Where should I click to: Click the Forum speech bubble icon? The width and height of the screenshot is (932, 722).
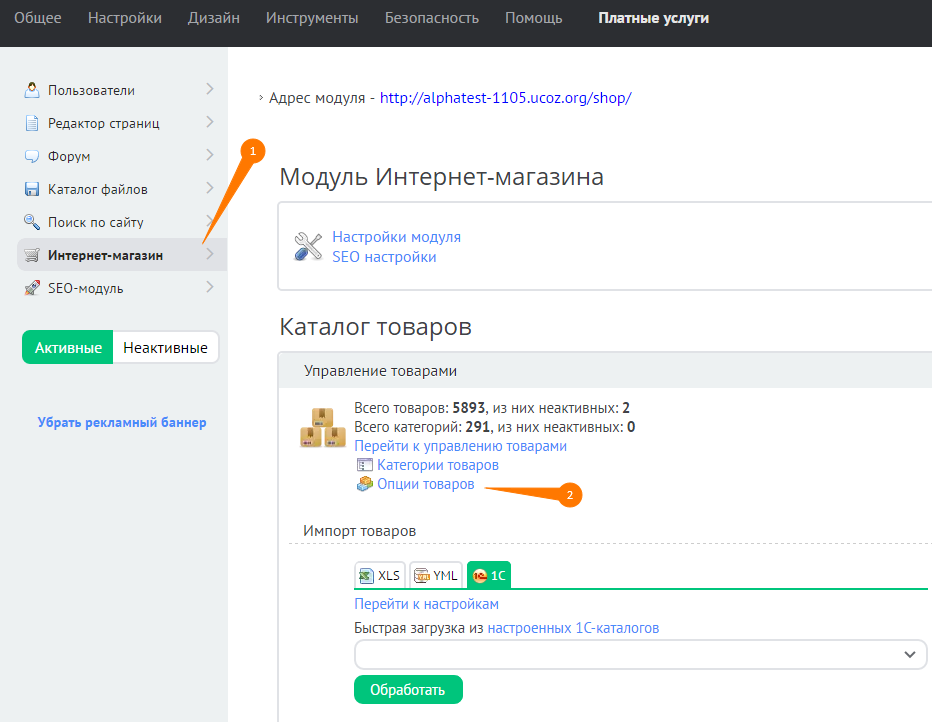[32, 156]
